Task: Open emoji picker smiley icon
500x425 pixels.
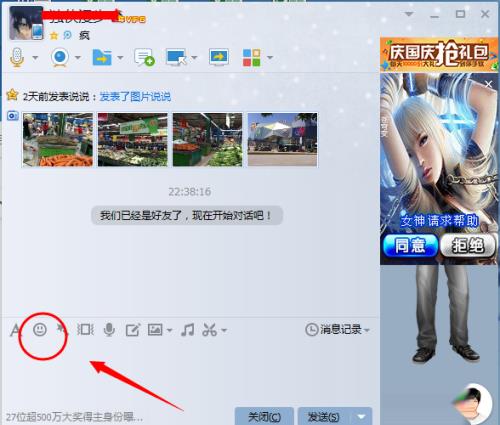Action: [x=40, y=330]
